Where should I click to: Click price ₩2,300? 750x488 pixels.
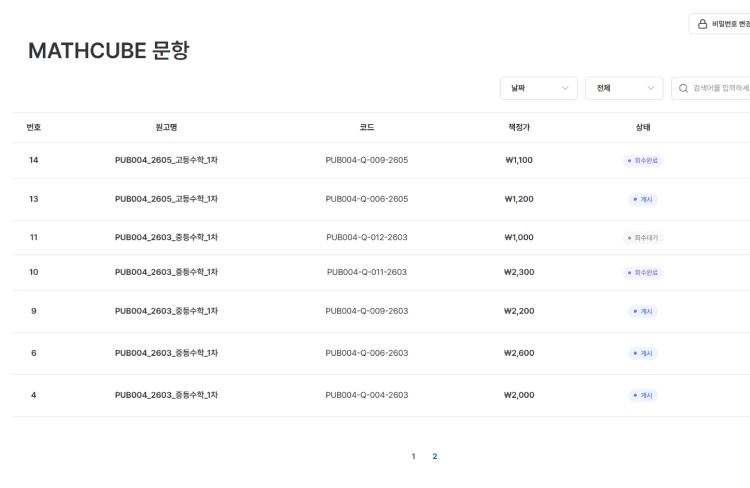[519, 272]
